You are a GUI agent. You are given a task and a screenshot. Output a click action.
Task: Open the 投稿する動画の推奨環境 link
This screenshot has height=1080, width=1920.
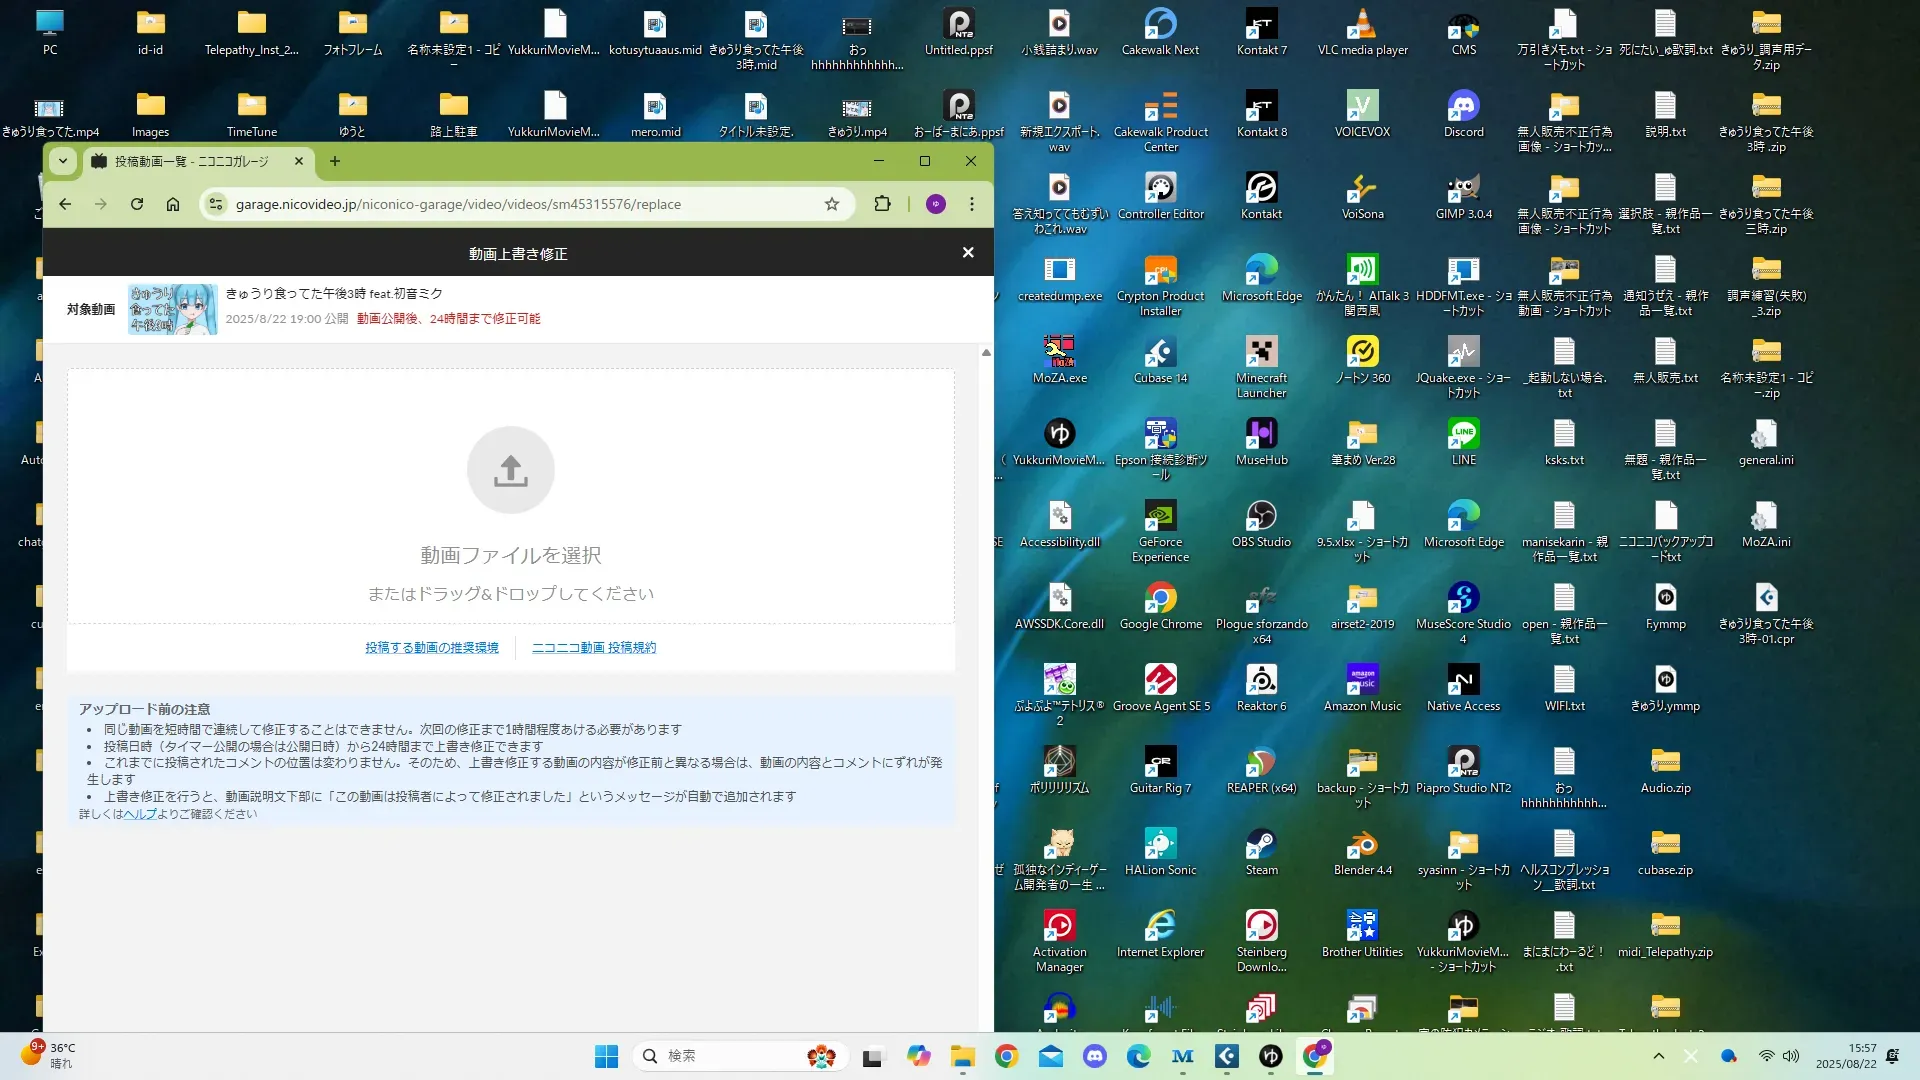coord(431,648)
